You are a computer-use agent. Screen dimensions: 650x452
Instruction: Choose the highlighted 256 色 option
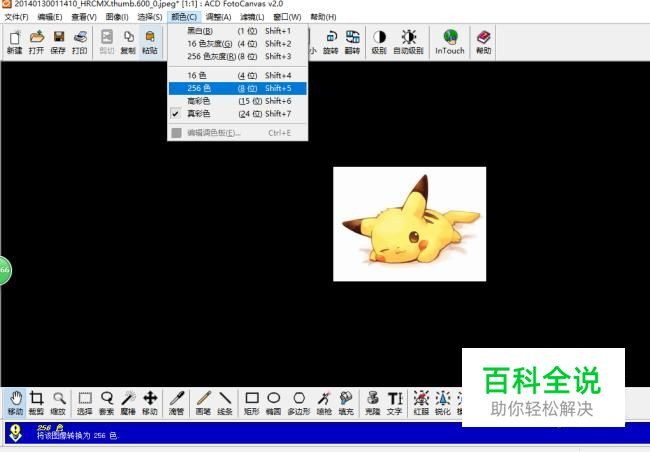(238, 88)
